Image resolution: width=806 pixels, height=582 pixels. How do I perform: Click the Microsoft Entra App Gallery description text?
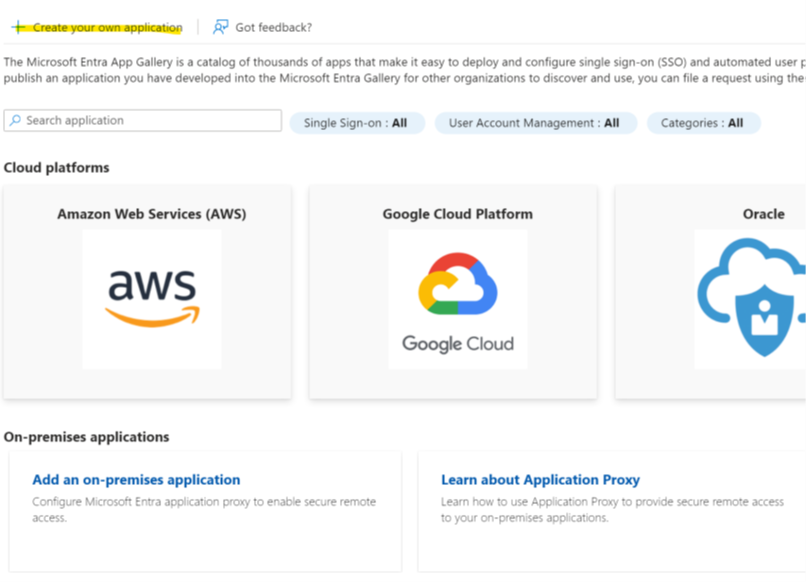[405, 70]
